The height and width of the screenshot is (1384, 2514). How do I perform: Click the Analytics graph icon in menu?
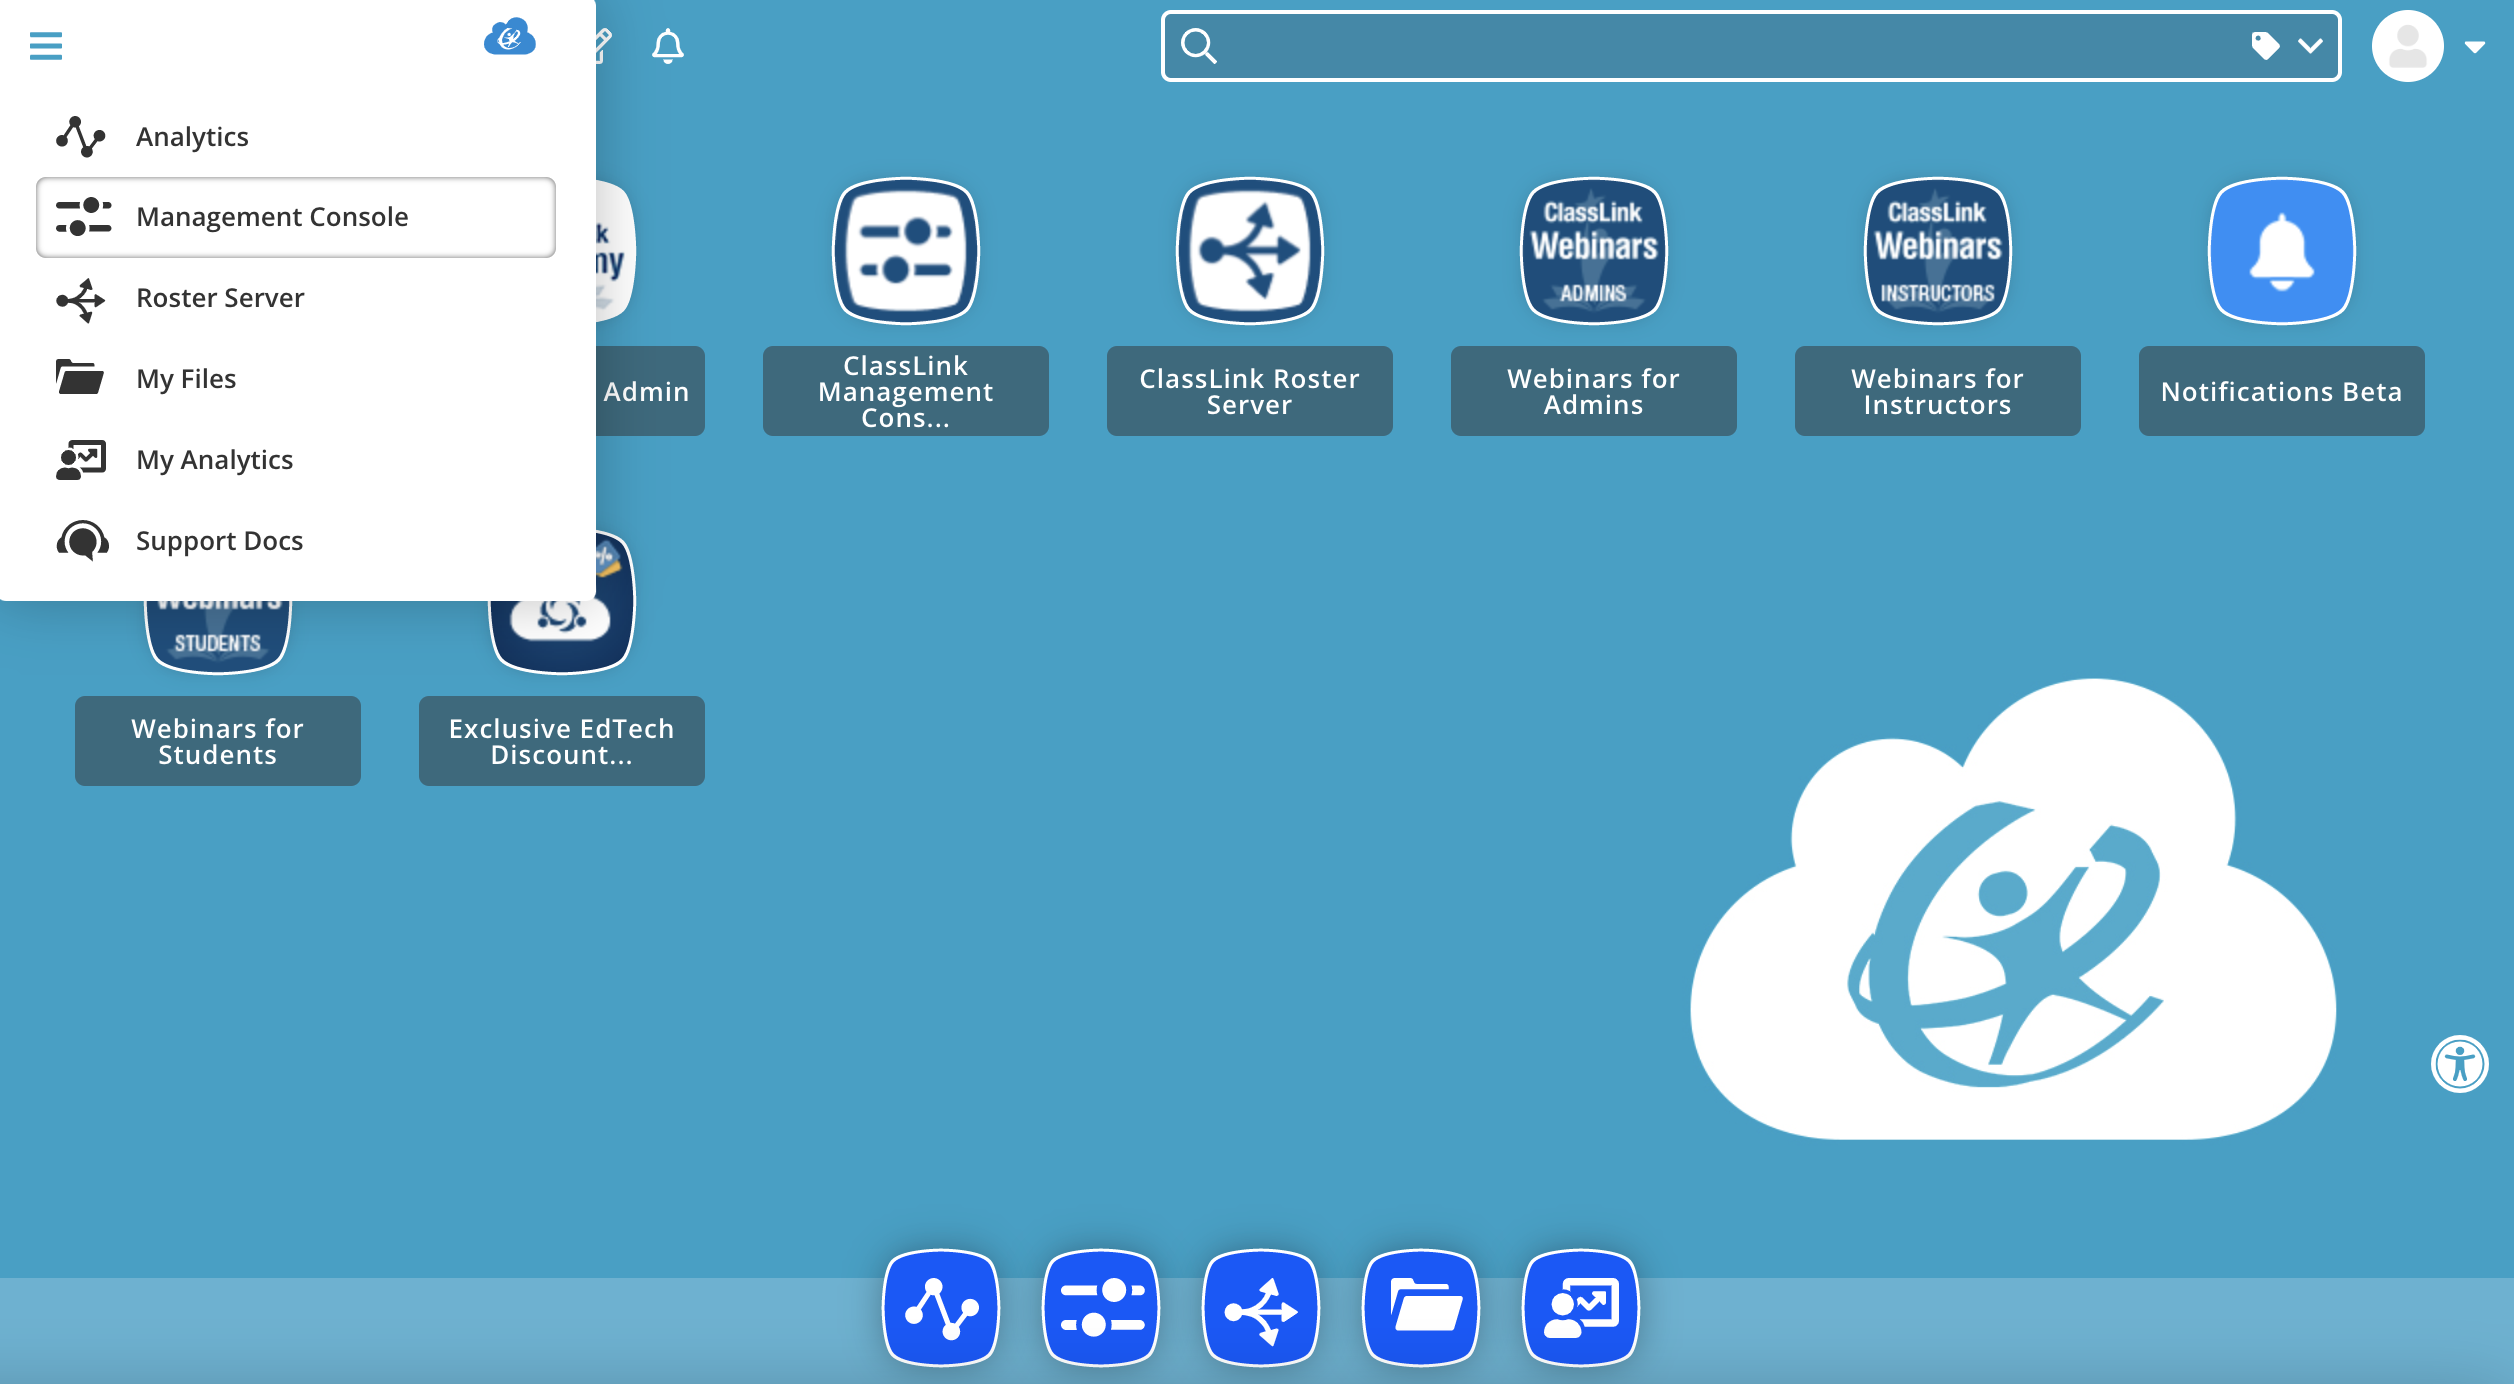pos(81,137)
